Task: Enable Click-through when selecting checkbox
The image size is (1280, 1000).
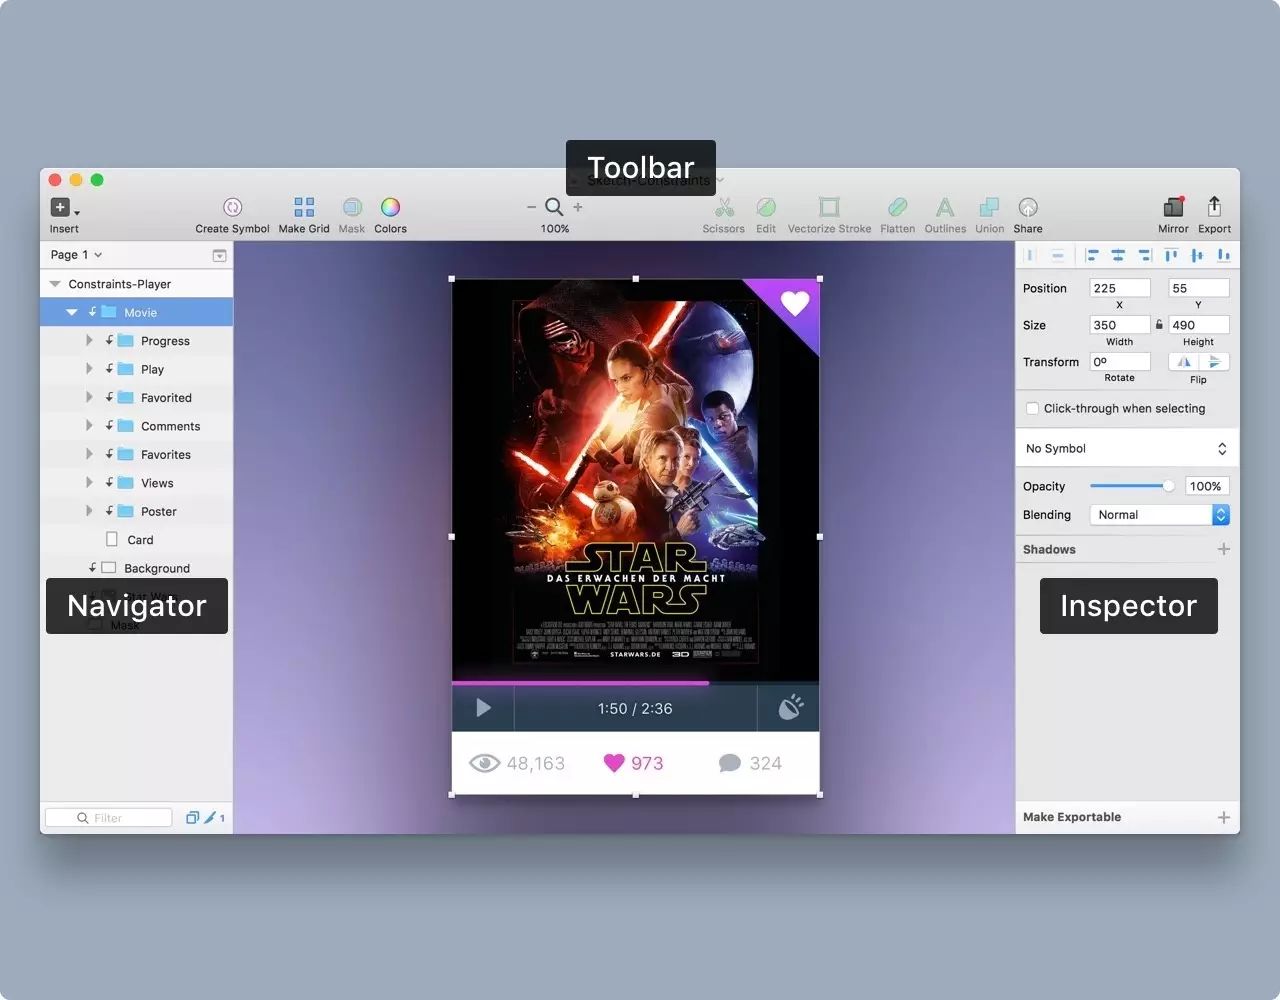Action: (1032, 408)
